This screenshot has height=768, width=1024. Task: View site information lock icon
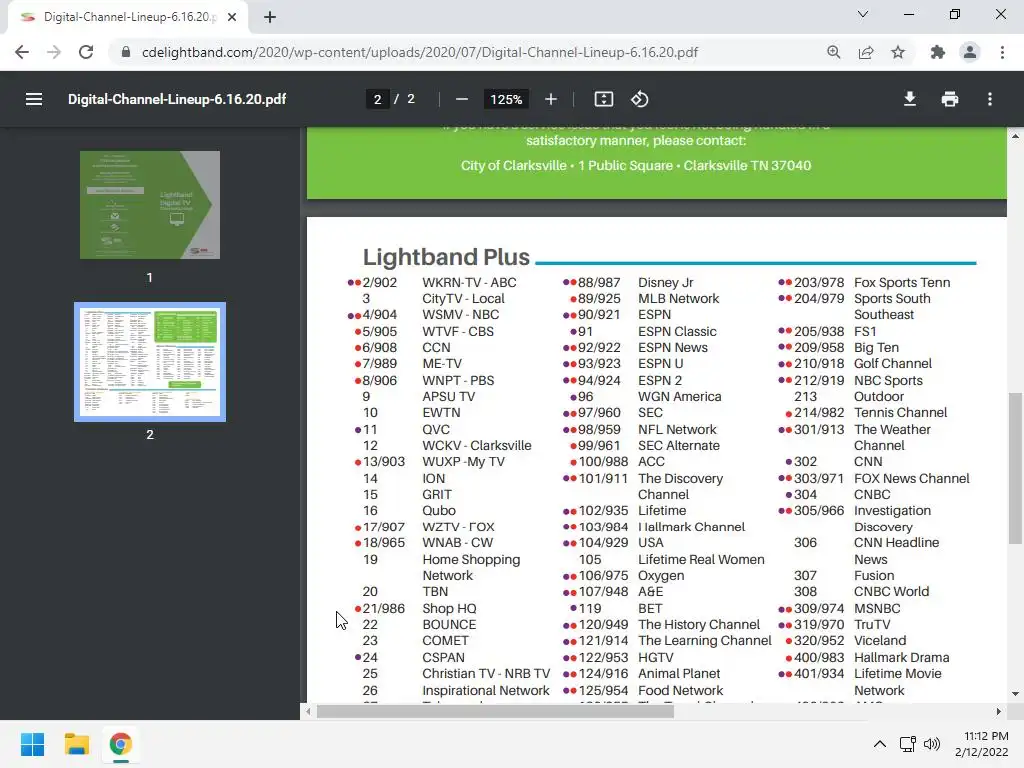pyautogui.click(x=126, y=52)
